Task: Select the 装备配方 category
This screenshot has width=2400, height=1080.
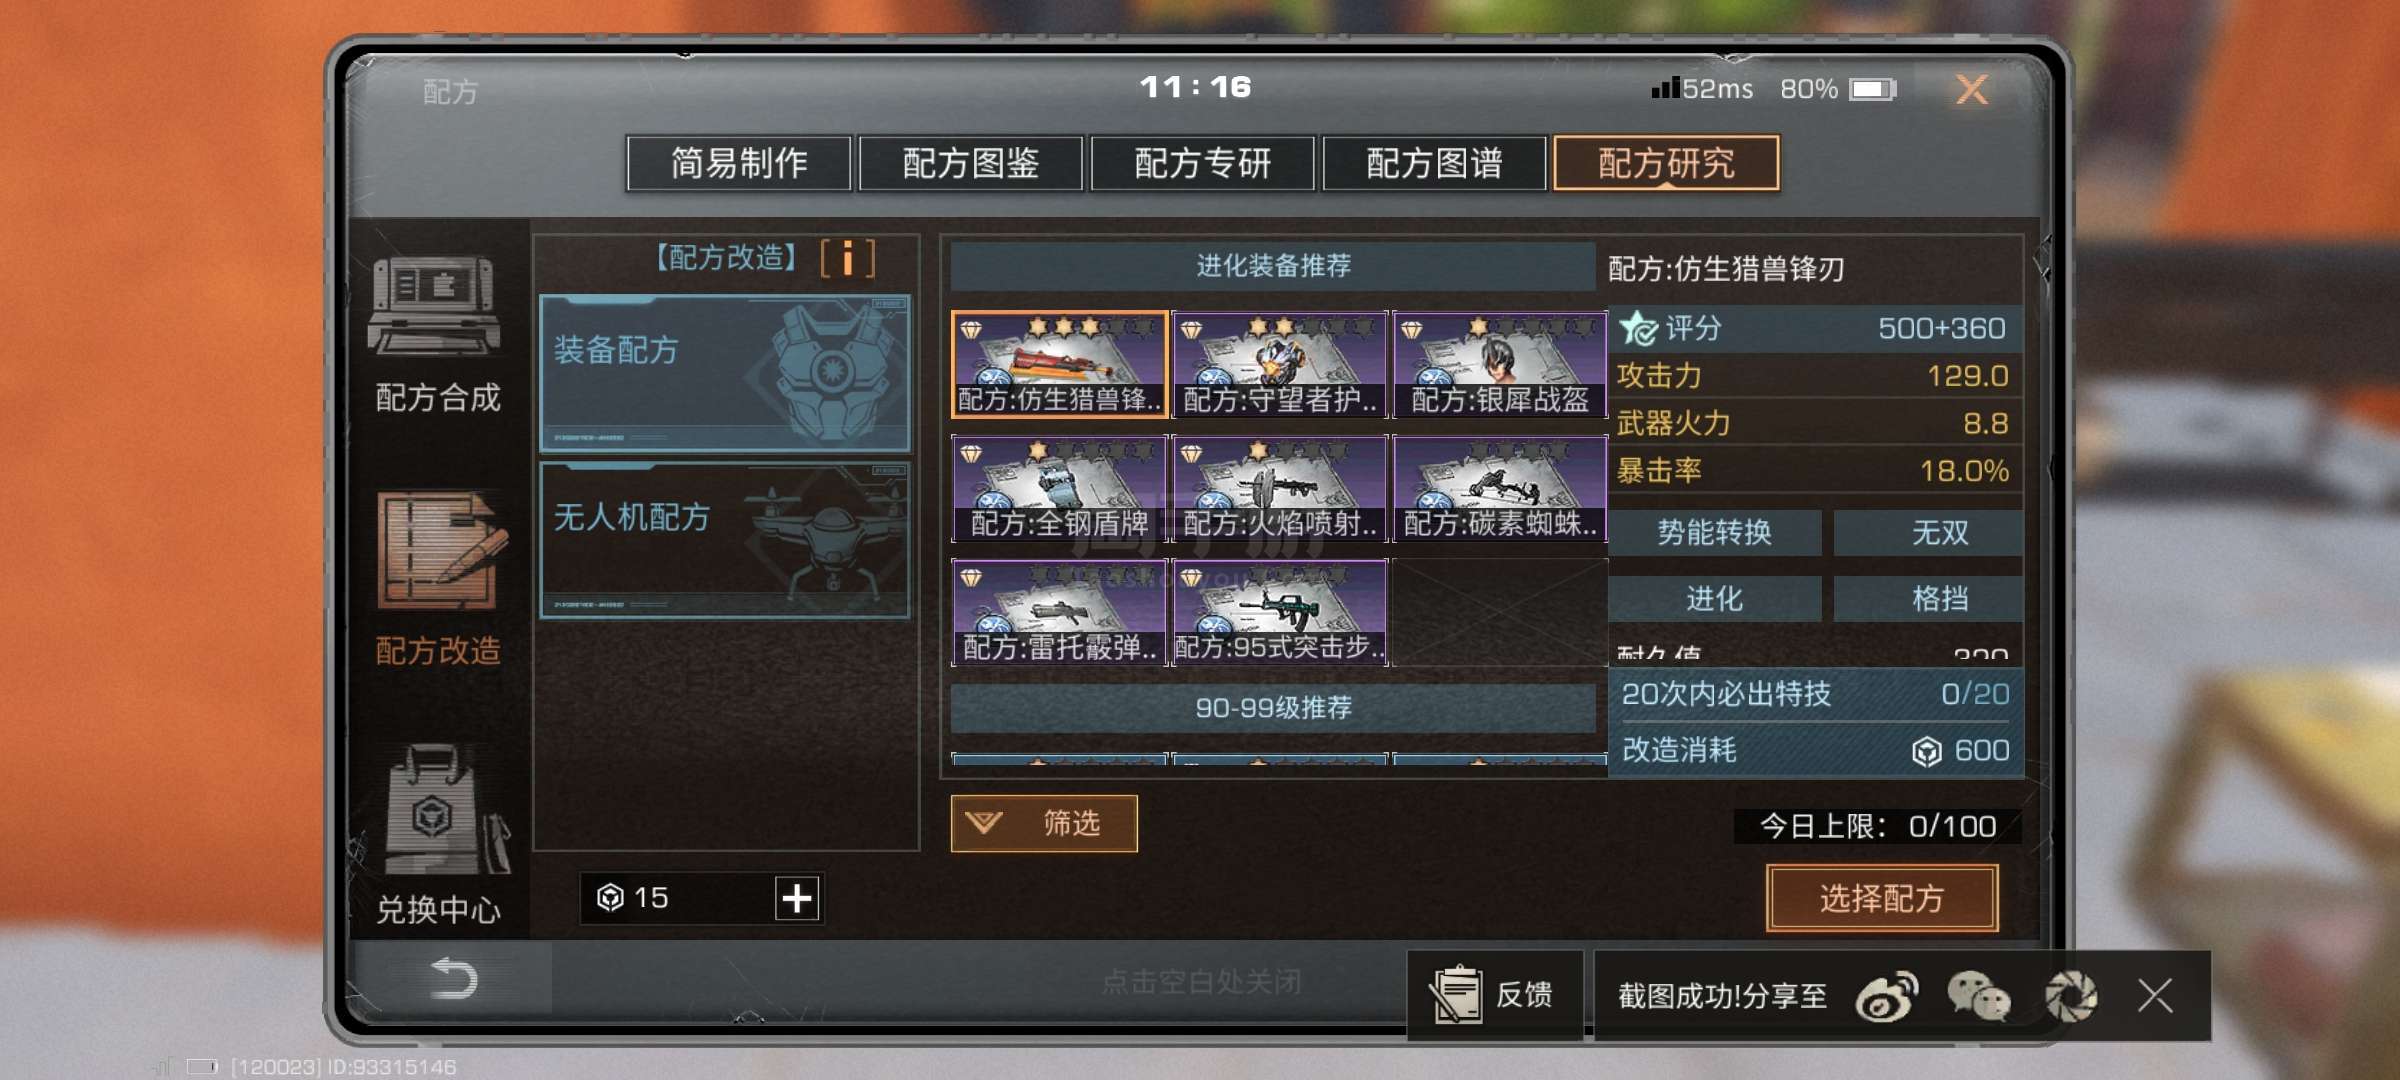Action: (725, 373)
